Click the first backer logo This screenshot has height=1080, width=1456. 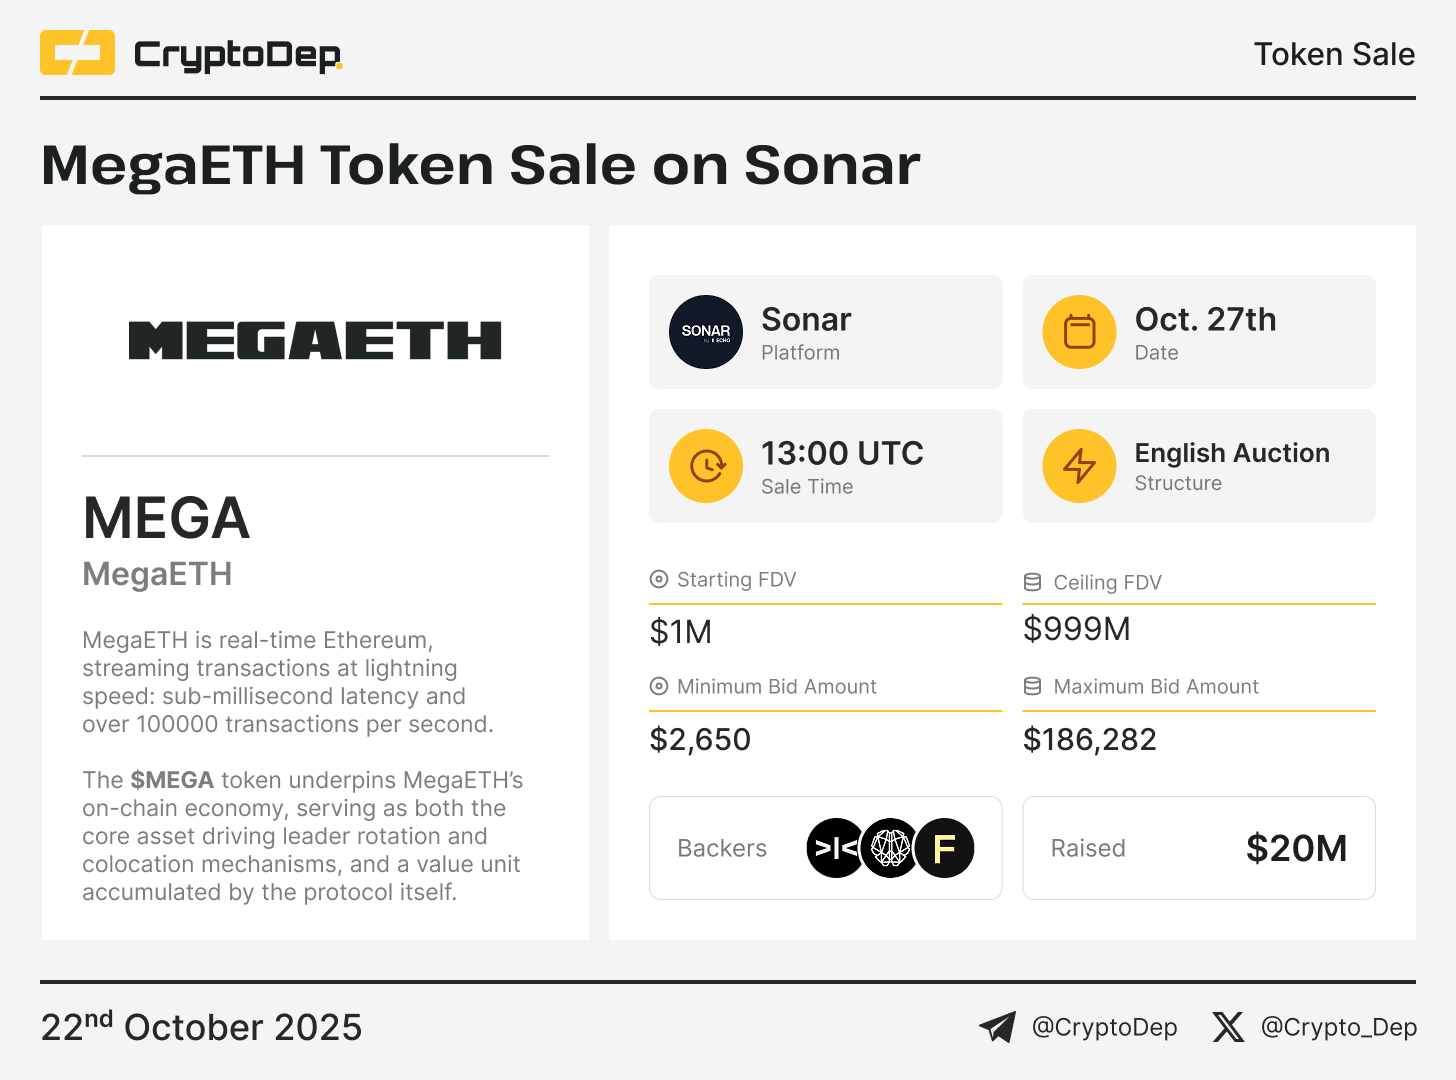coord(835,848)
